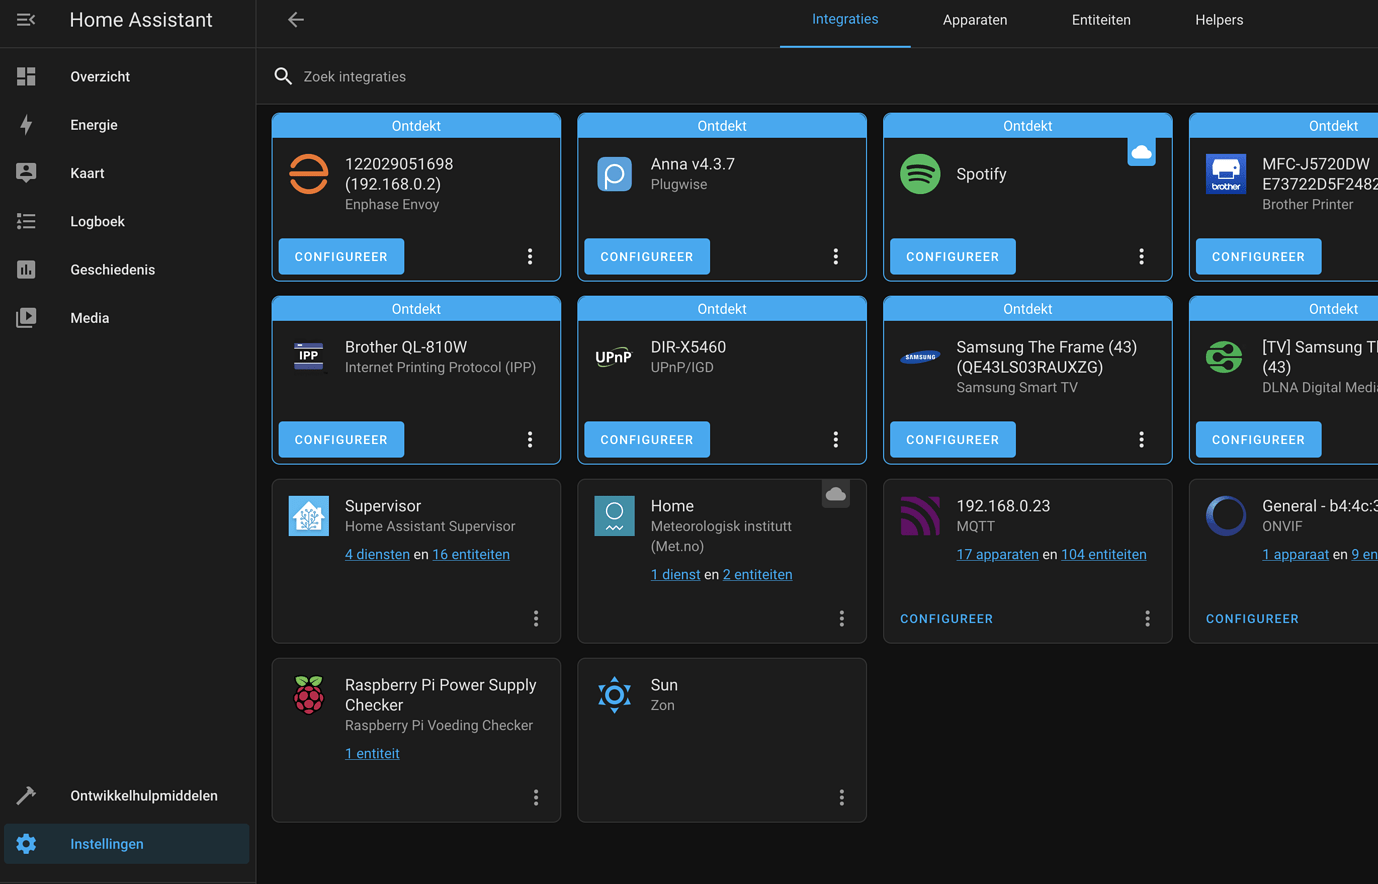Click the Ontwikkelhulpmiddelen hammer icon
The width and height of the screenshot is (1378, 884).
tap(26, 796)
